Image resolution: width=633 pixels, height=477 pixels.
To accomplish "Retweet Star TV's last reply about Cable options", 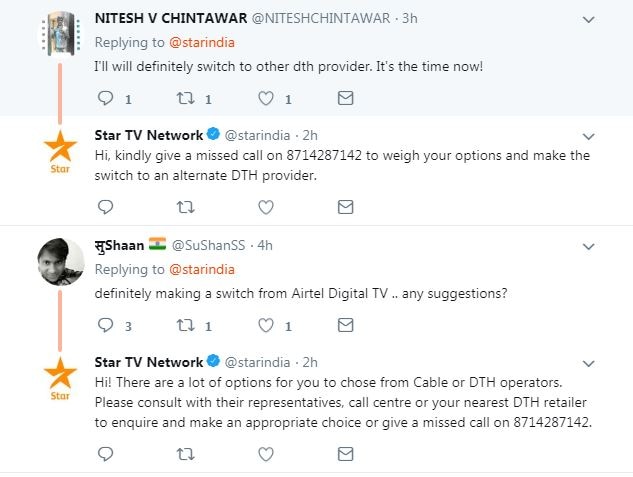I will click(x=187, y=455).
